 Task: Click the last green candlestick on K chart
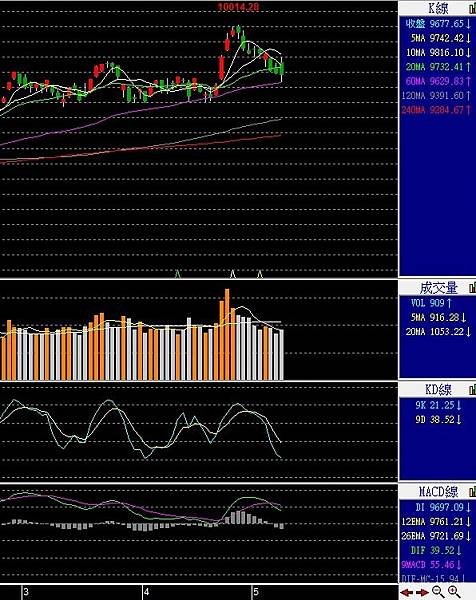coord(282,69)
